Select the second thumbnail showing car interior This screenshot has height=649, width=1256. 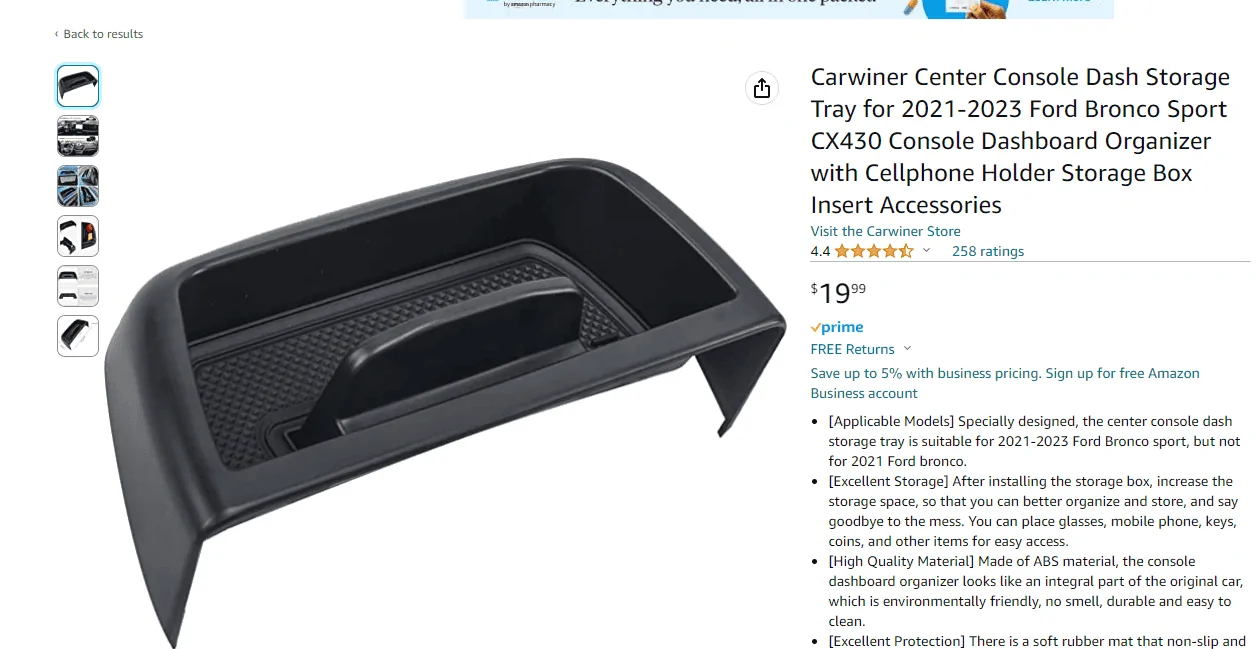tap(78, 136)
